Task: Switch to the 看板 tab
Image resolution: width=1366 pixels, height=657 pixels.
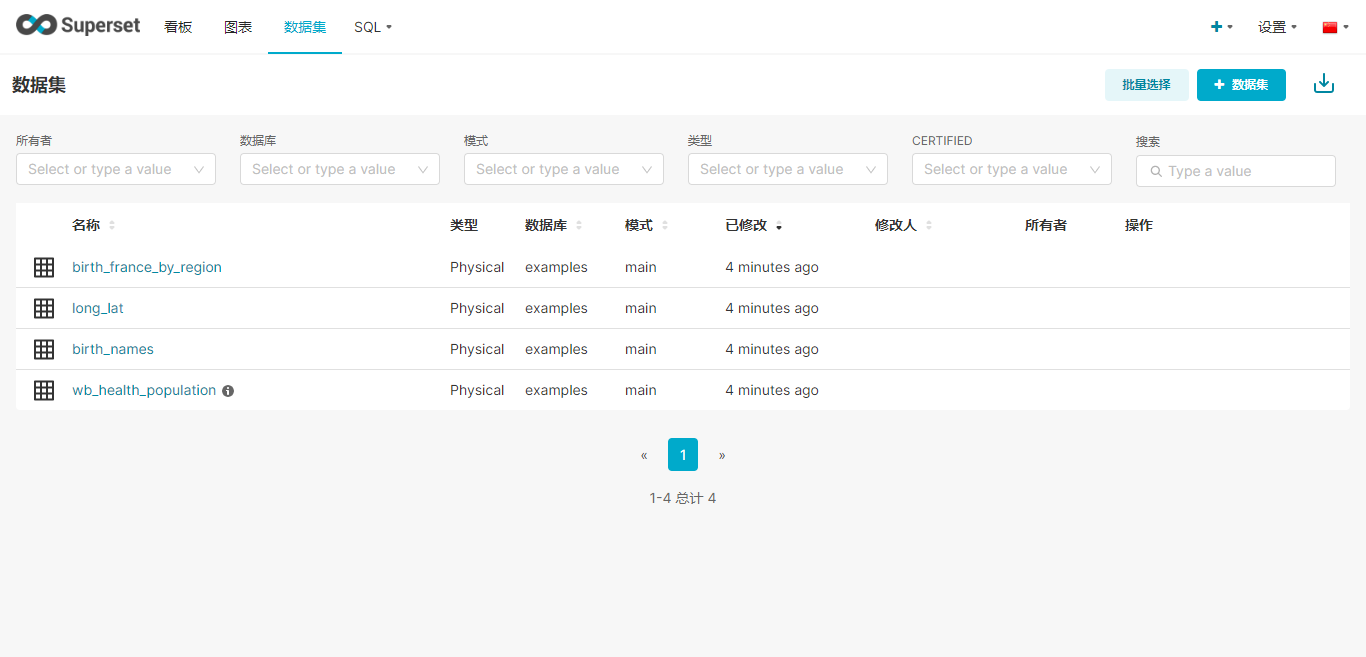Action: pos(178,27)
